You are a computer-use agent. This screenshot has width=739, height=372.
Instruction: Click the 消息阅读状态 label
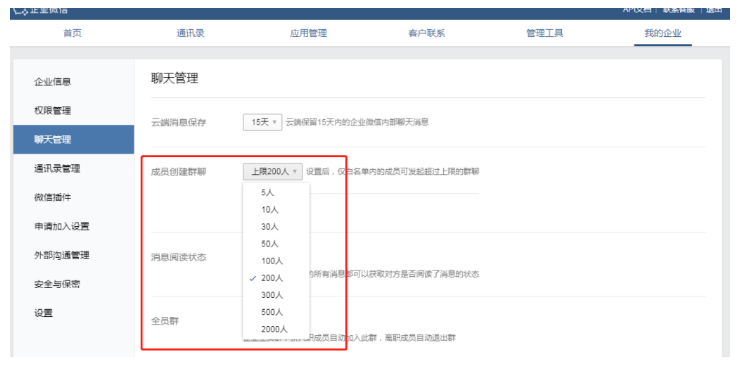tap(179, 257)
